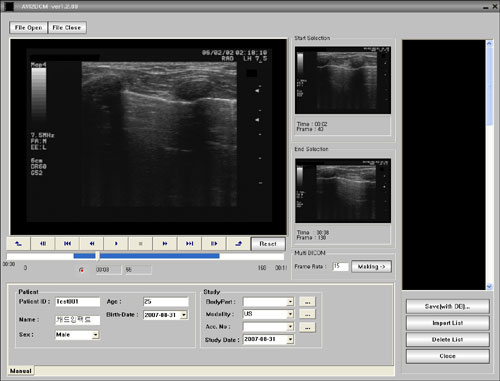Screen dimensions: 500x381
Task: Click the application icon in title bar
Action: 9,6
